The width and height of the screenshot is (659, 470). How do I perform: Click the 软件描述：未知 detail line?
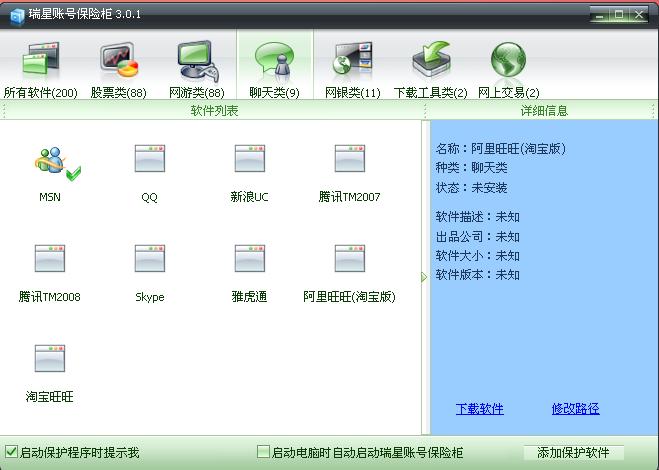478,217
